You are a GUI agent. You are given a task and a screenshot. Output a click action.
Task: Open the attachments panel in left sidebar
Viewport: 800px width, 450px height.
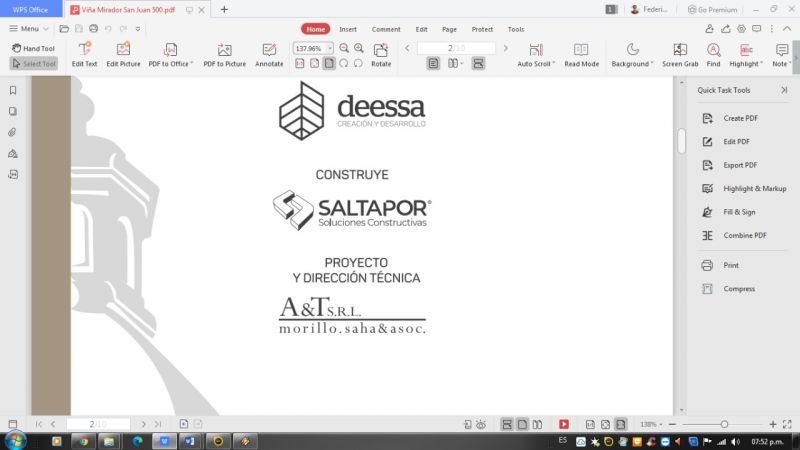pyautogui.click(x=13, y=132)
